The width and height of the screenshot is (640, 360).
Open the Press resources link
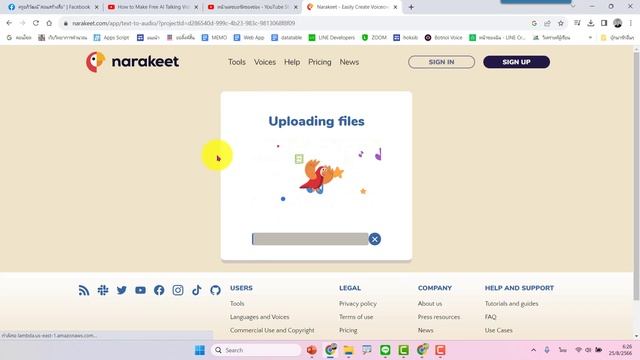[439, 317]
